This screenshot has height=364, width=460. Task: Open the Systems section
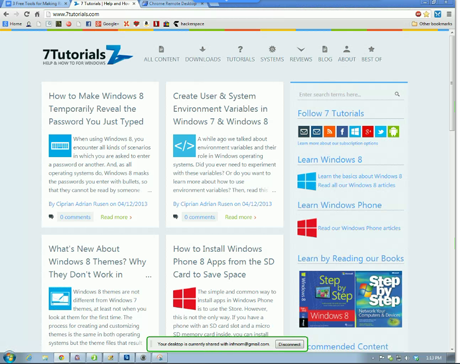[x=272, y=54]
